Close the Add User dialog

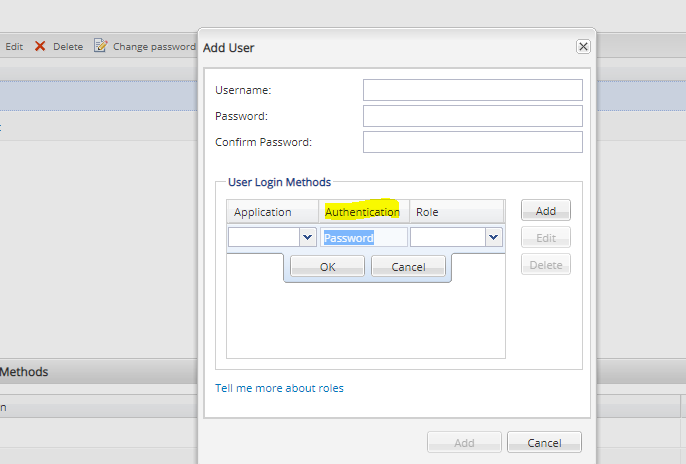[x=583, y=47]
